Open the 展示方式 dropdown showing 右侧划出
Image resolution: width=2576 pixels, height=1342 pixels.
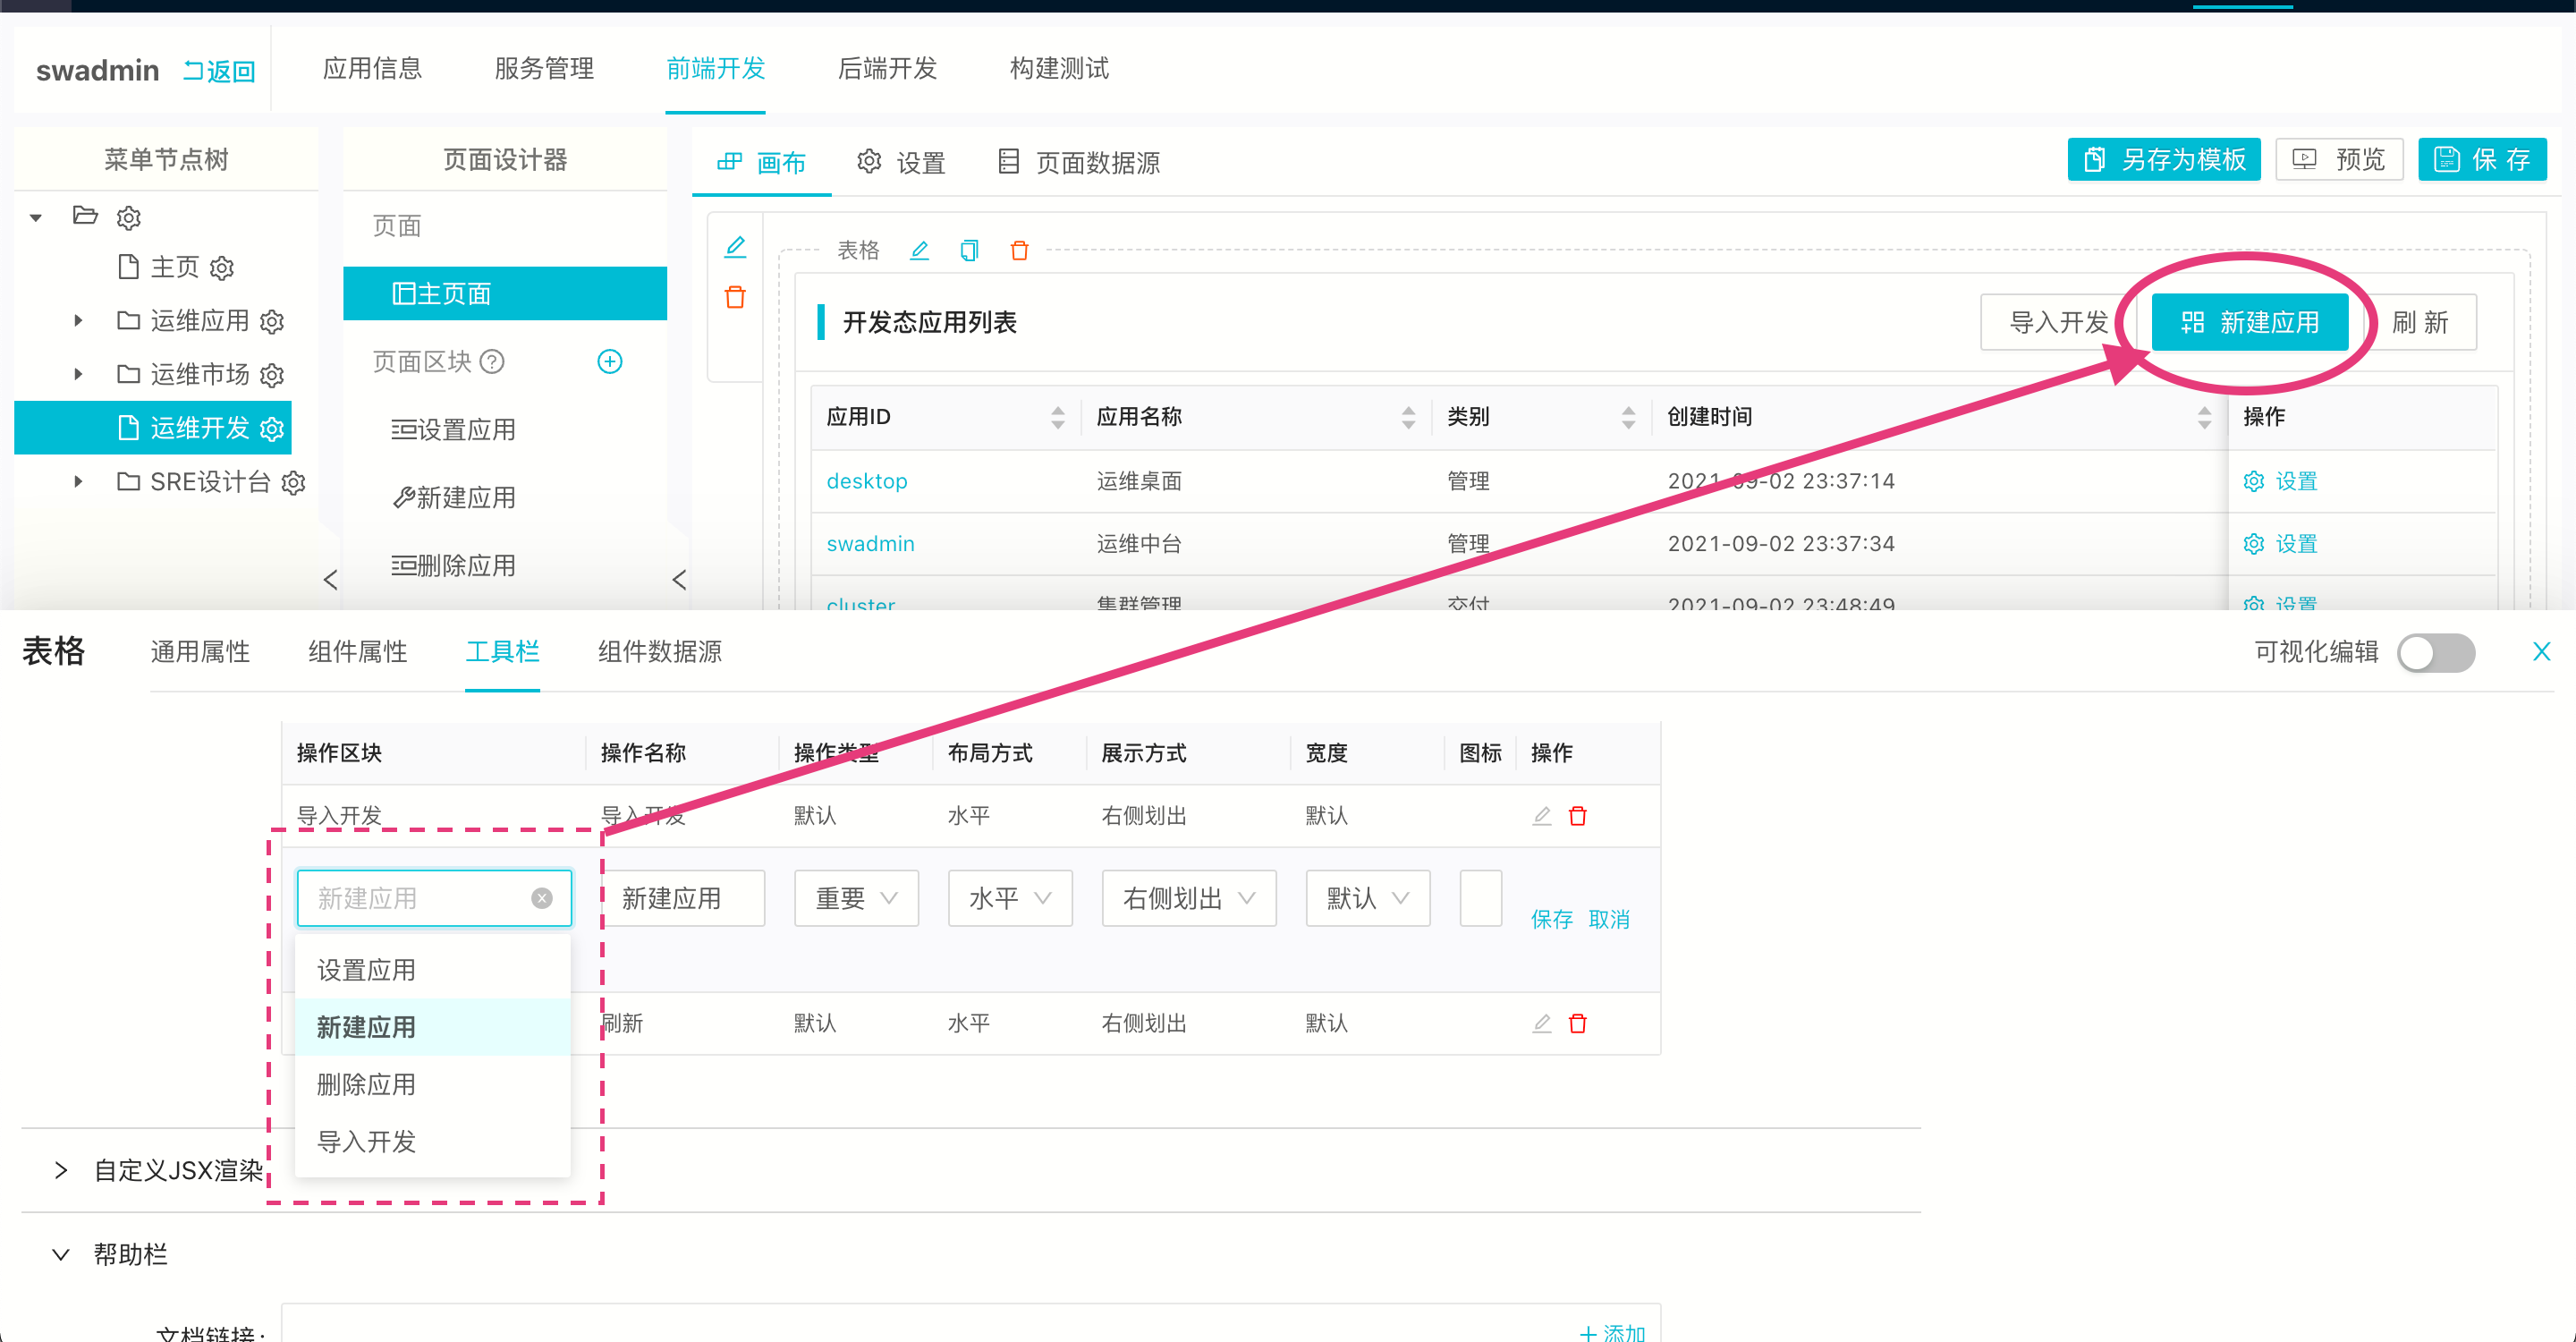click(1188, 898)
